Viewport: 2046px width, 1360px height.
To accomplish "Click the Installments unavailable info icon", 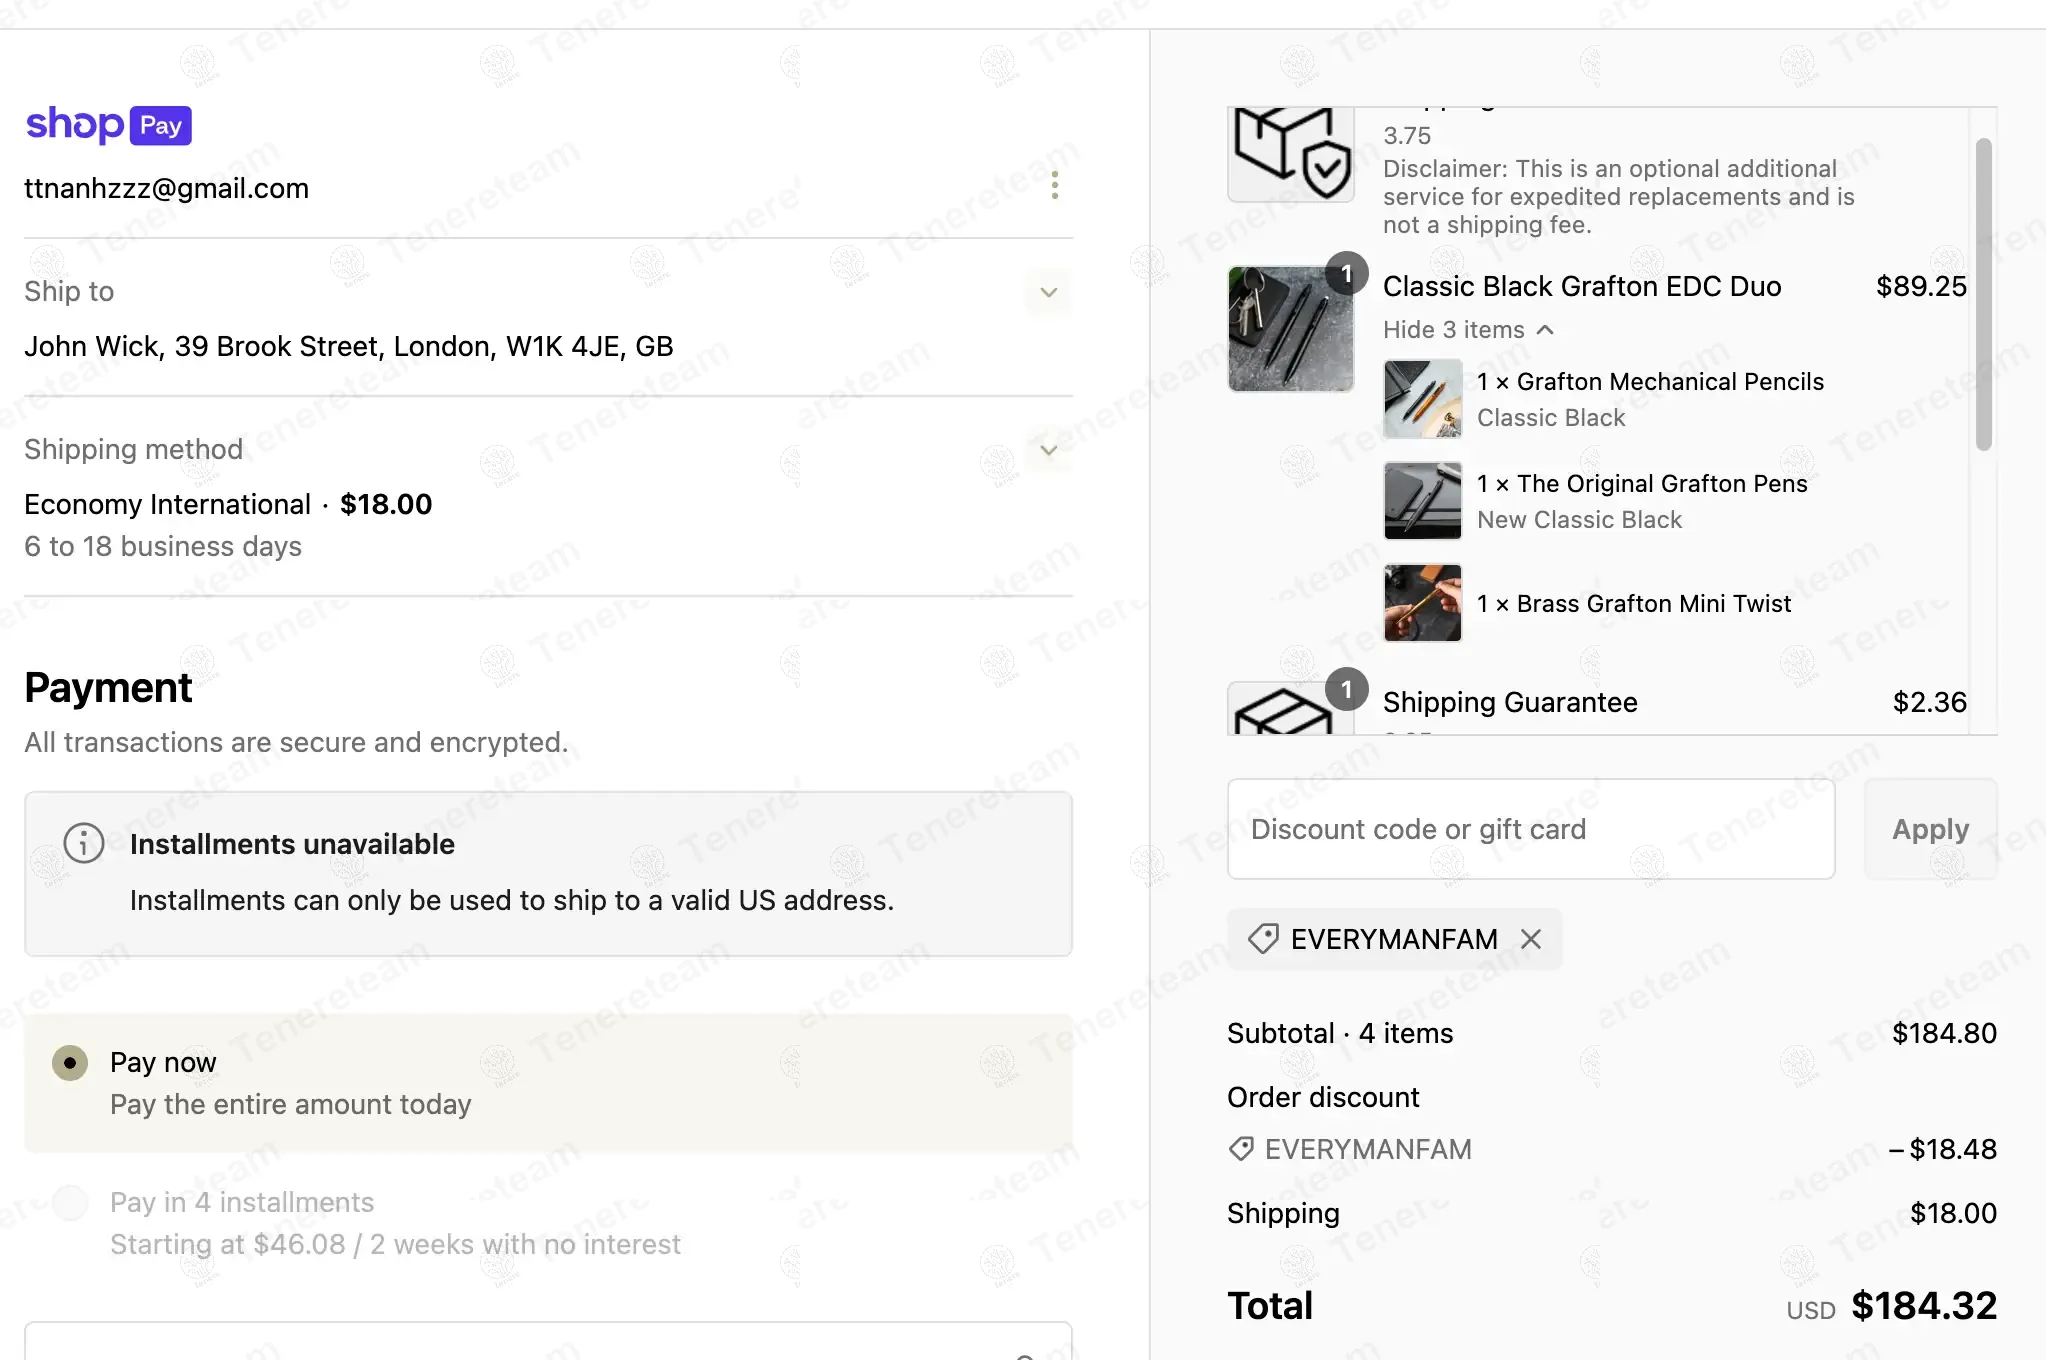I will click(84, 843).
